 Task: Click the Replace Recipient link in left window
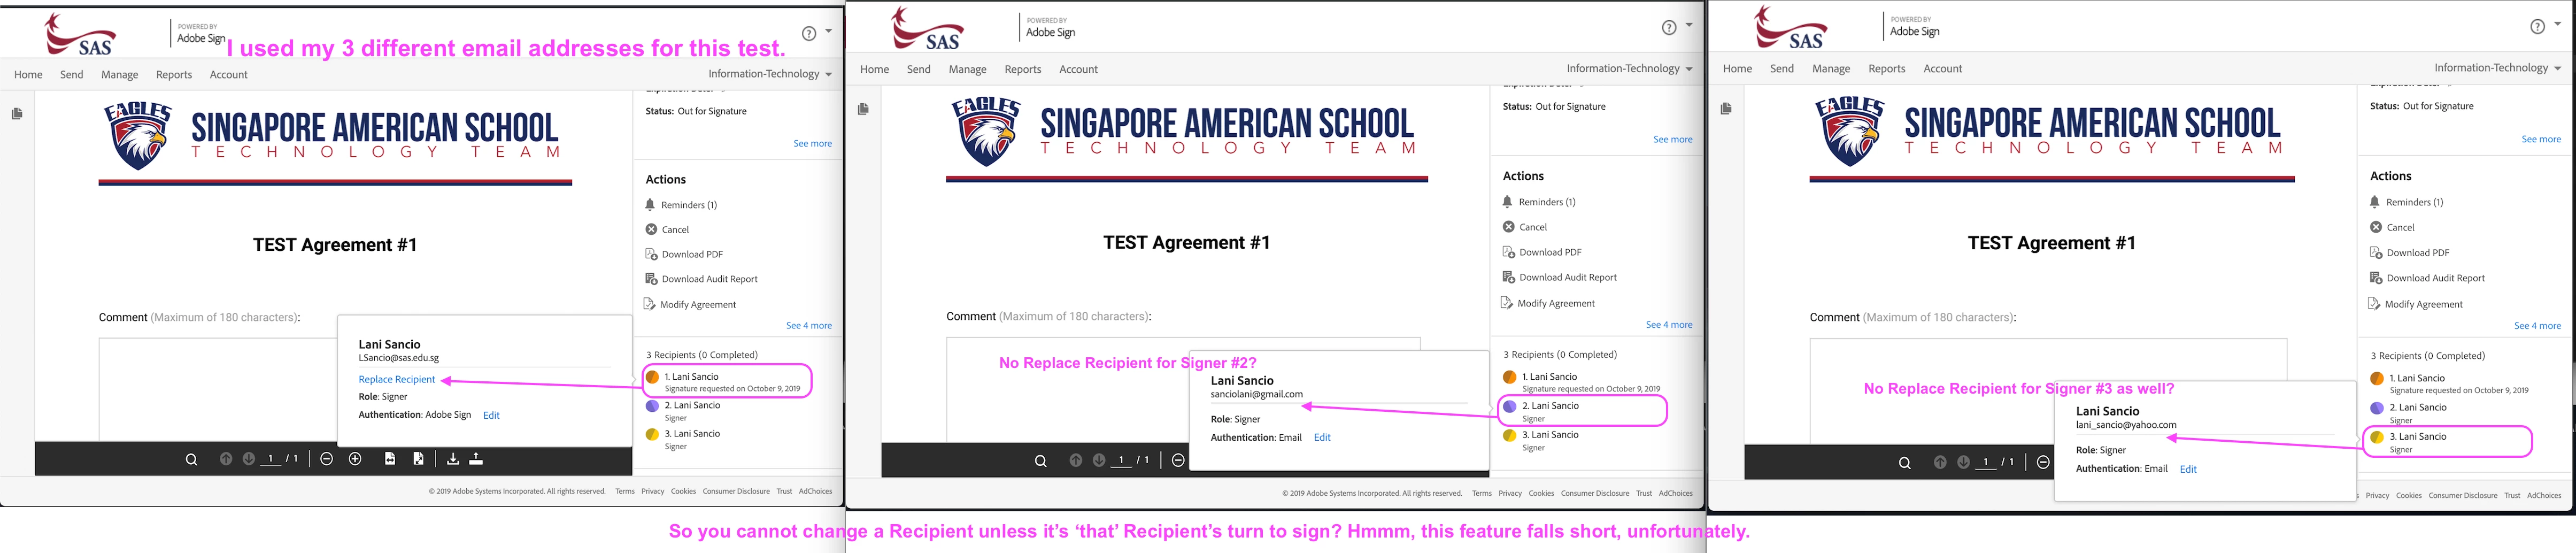(x=397, y=380)
